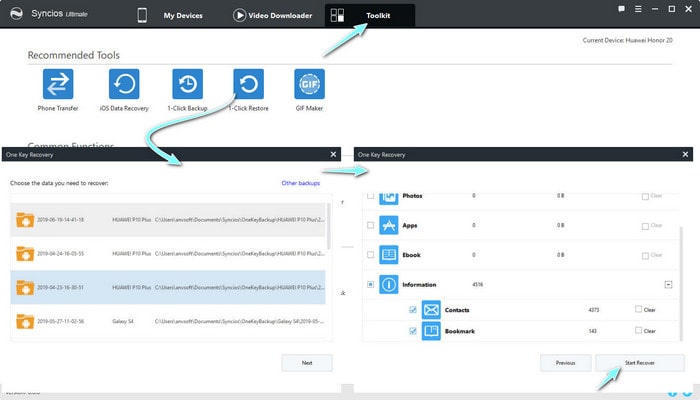700x400 pixels.
Task: Close the left One Key Recovery dialog
Action: 333,154
